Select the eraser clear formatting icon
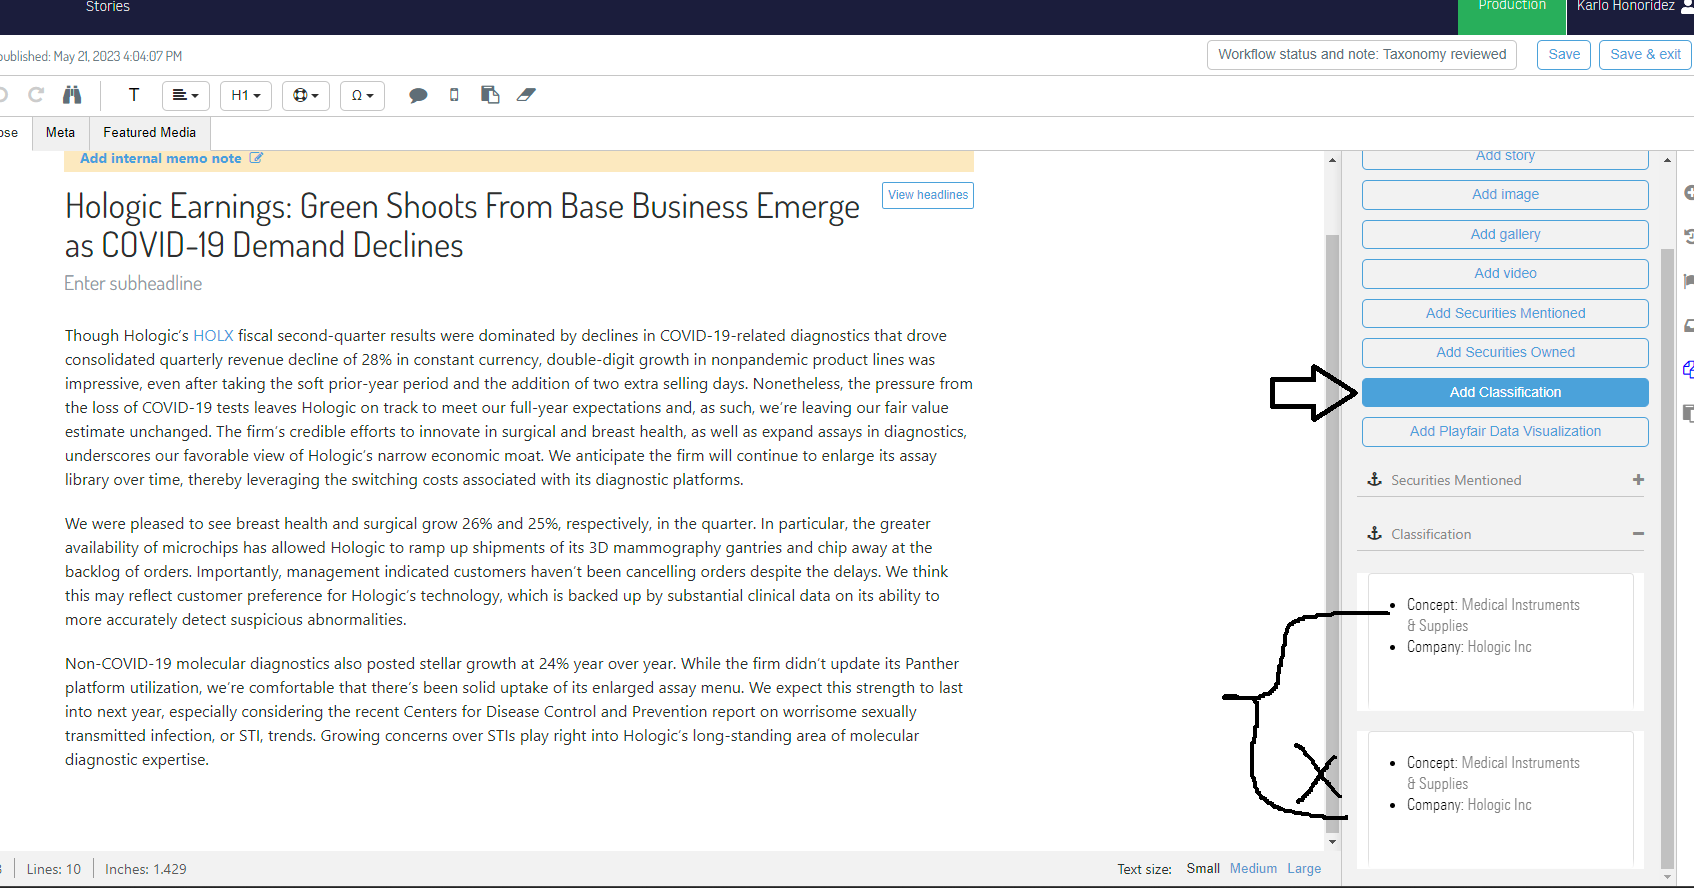This screenshot has height=888, width=1694. (x=526, y=95)
